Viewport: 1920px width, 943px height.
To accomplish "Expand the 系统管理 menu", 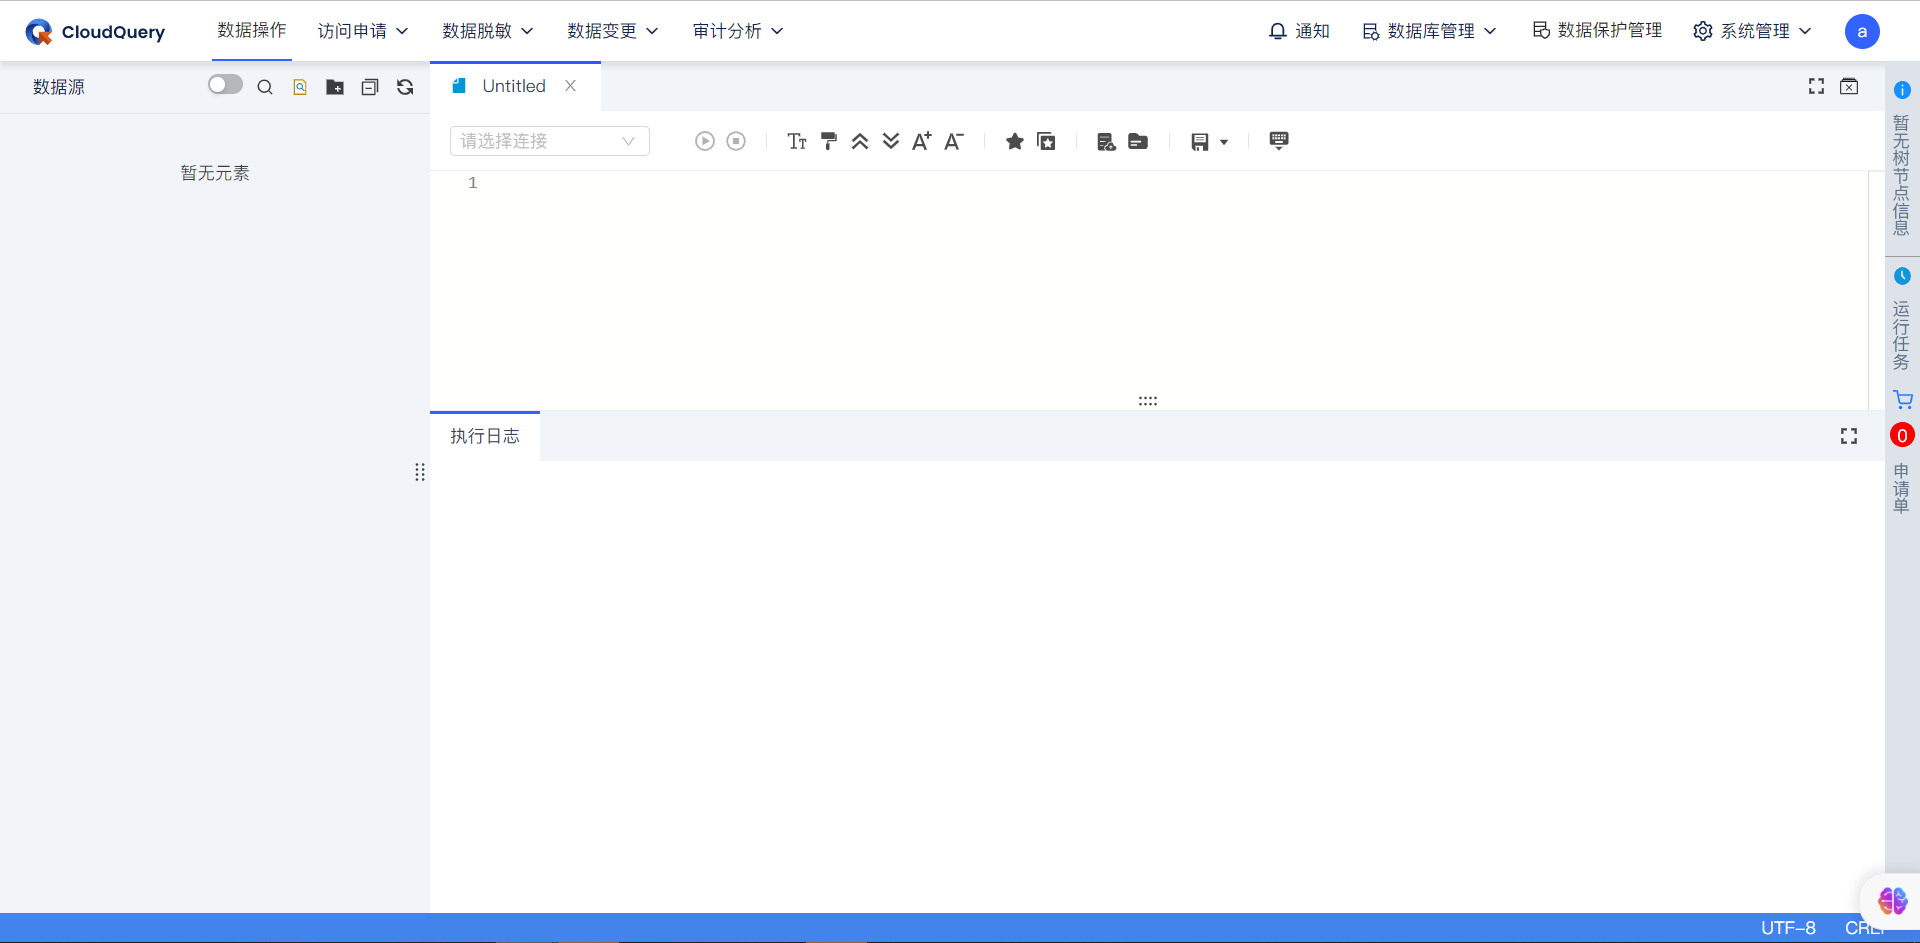I will point(1752,31).
